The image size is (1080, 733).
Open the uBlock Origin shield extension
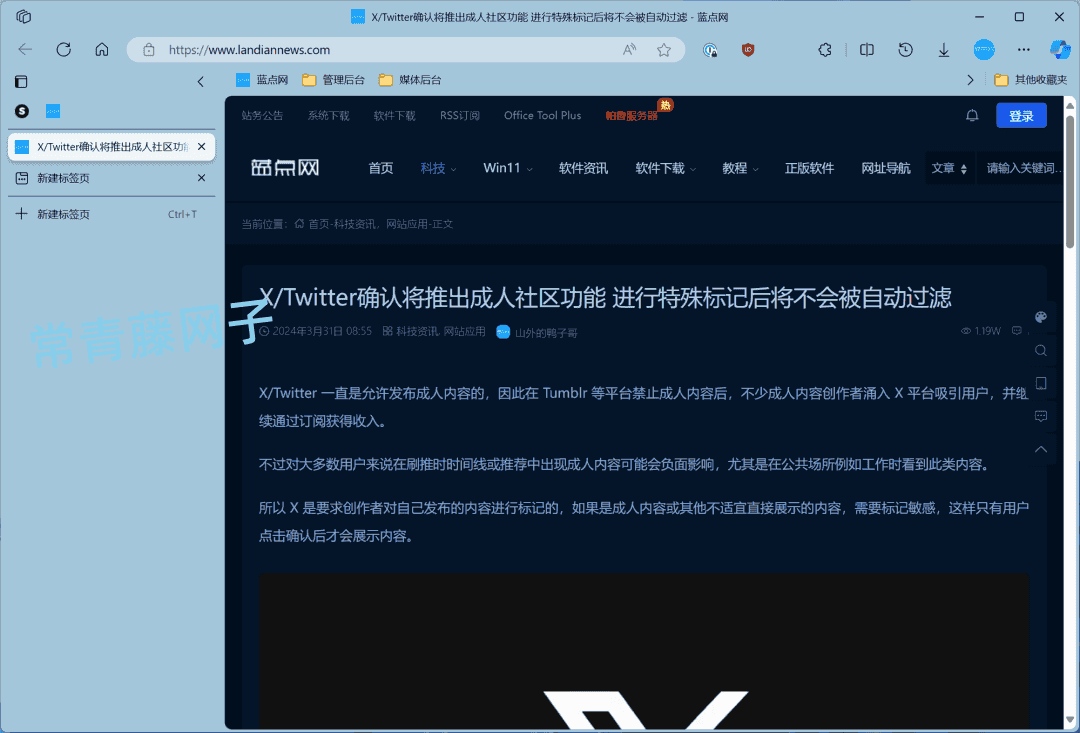coord(748,50)
